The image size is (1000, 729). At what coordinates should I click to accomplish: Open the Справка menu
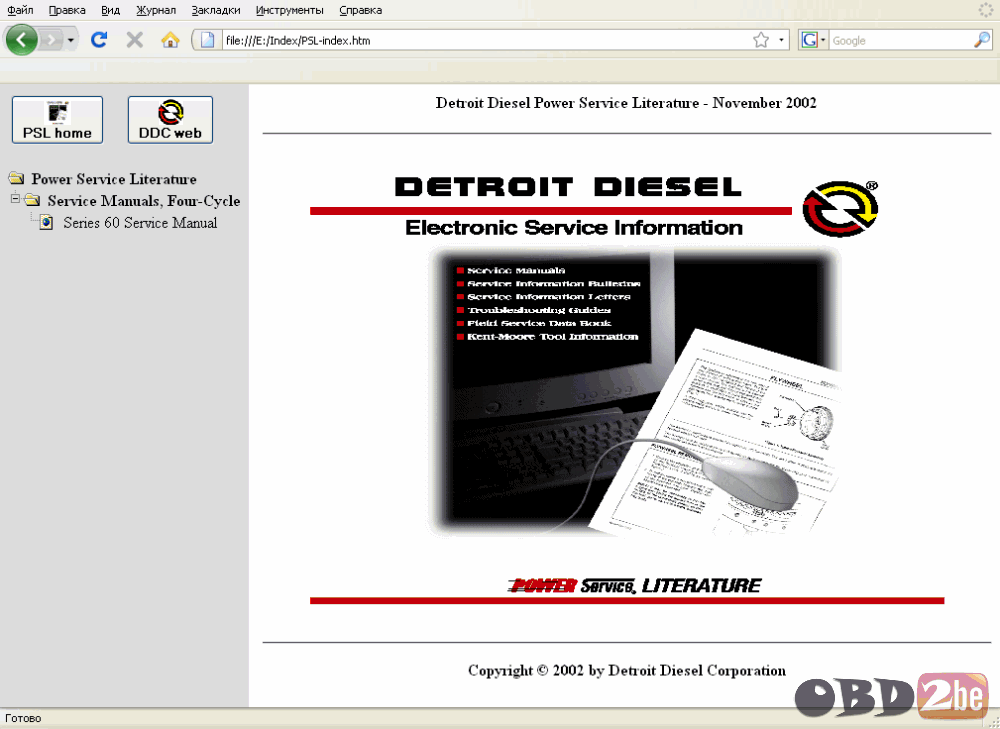tap(361, 10)
